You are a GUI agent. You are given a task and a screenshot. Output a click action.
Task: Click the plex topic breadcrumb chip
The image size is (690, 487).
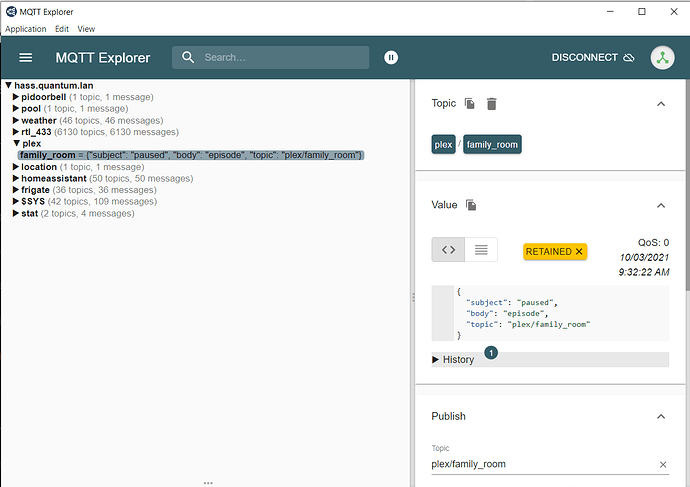tap(443, 145)
